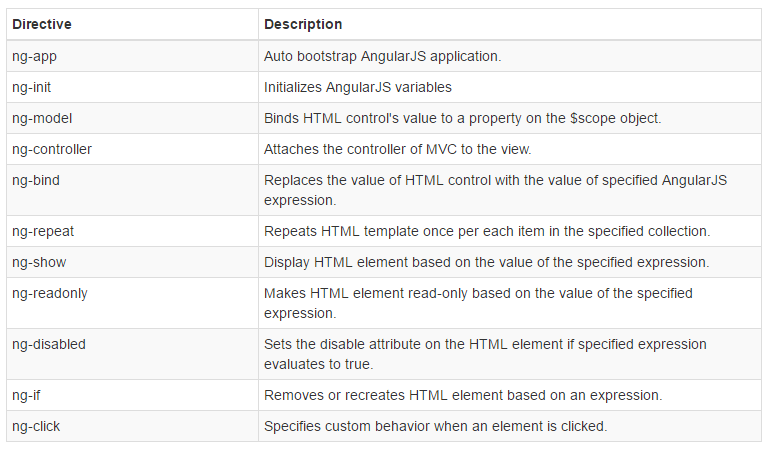
Task: Select the 'Specifies custom behavior' description text
Action: 435,426
